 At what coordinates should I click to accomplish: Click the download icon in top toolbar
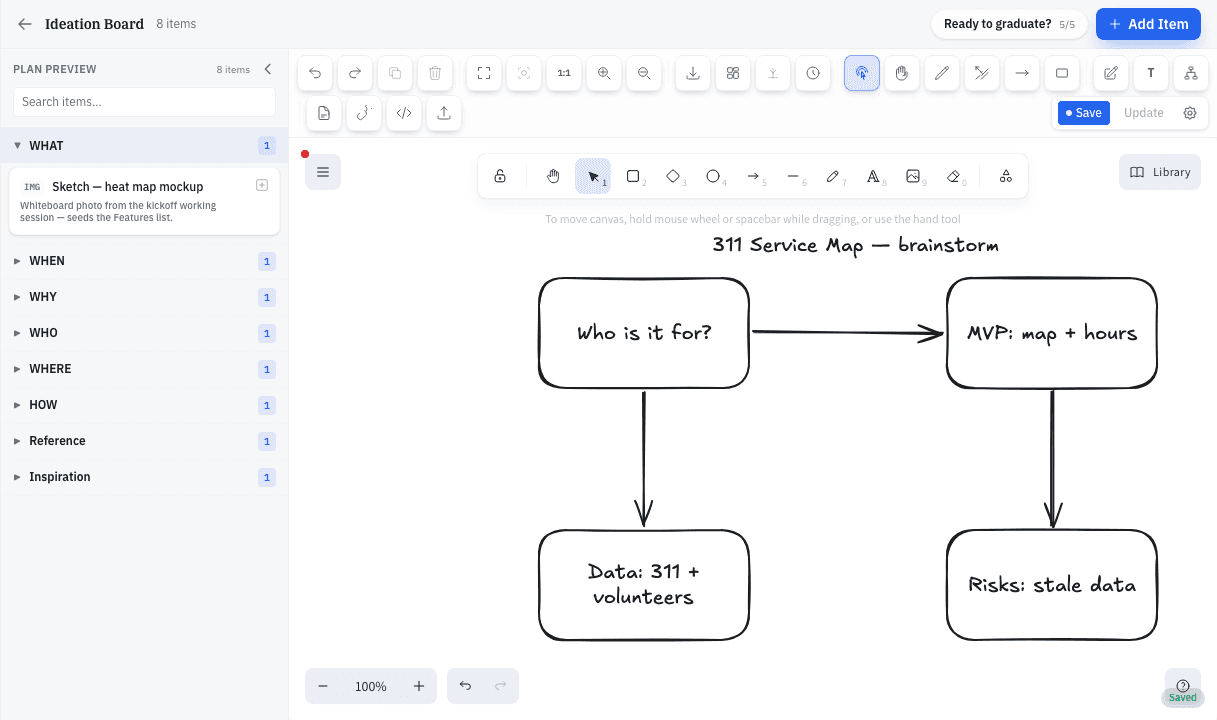point(693,73)
